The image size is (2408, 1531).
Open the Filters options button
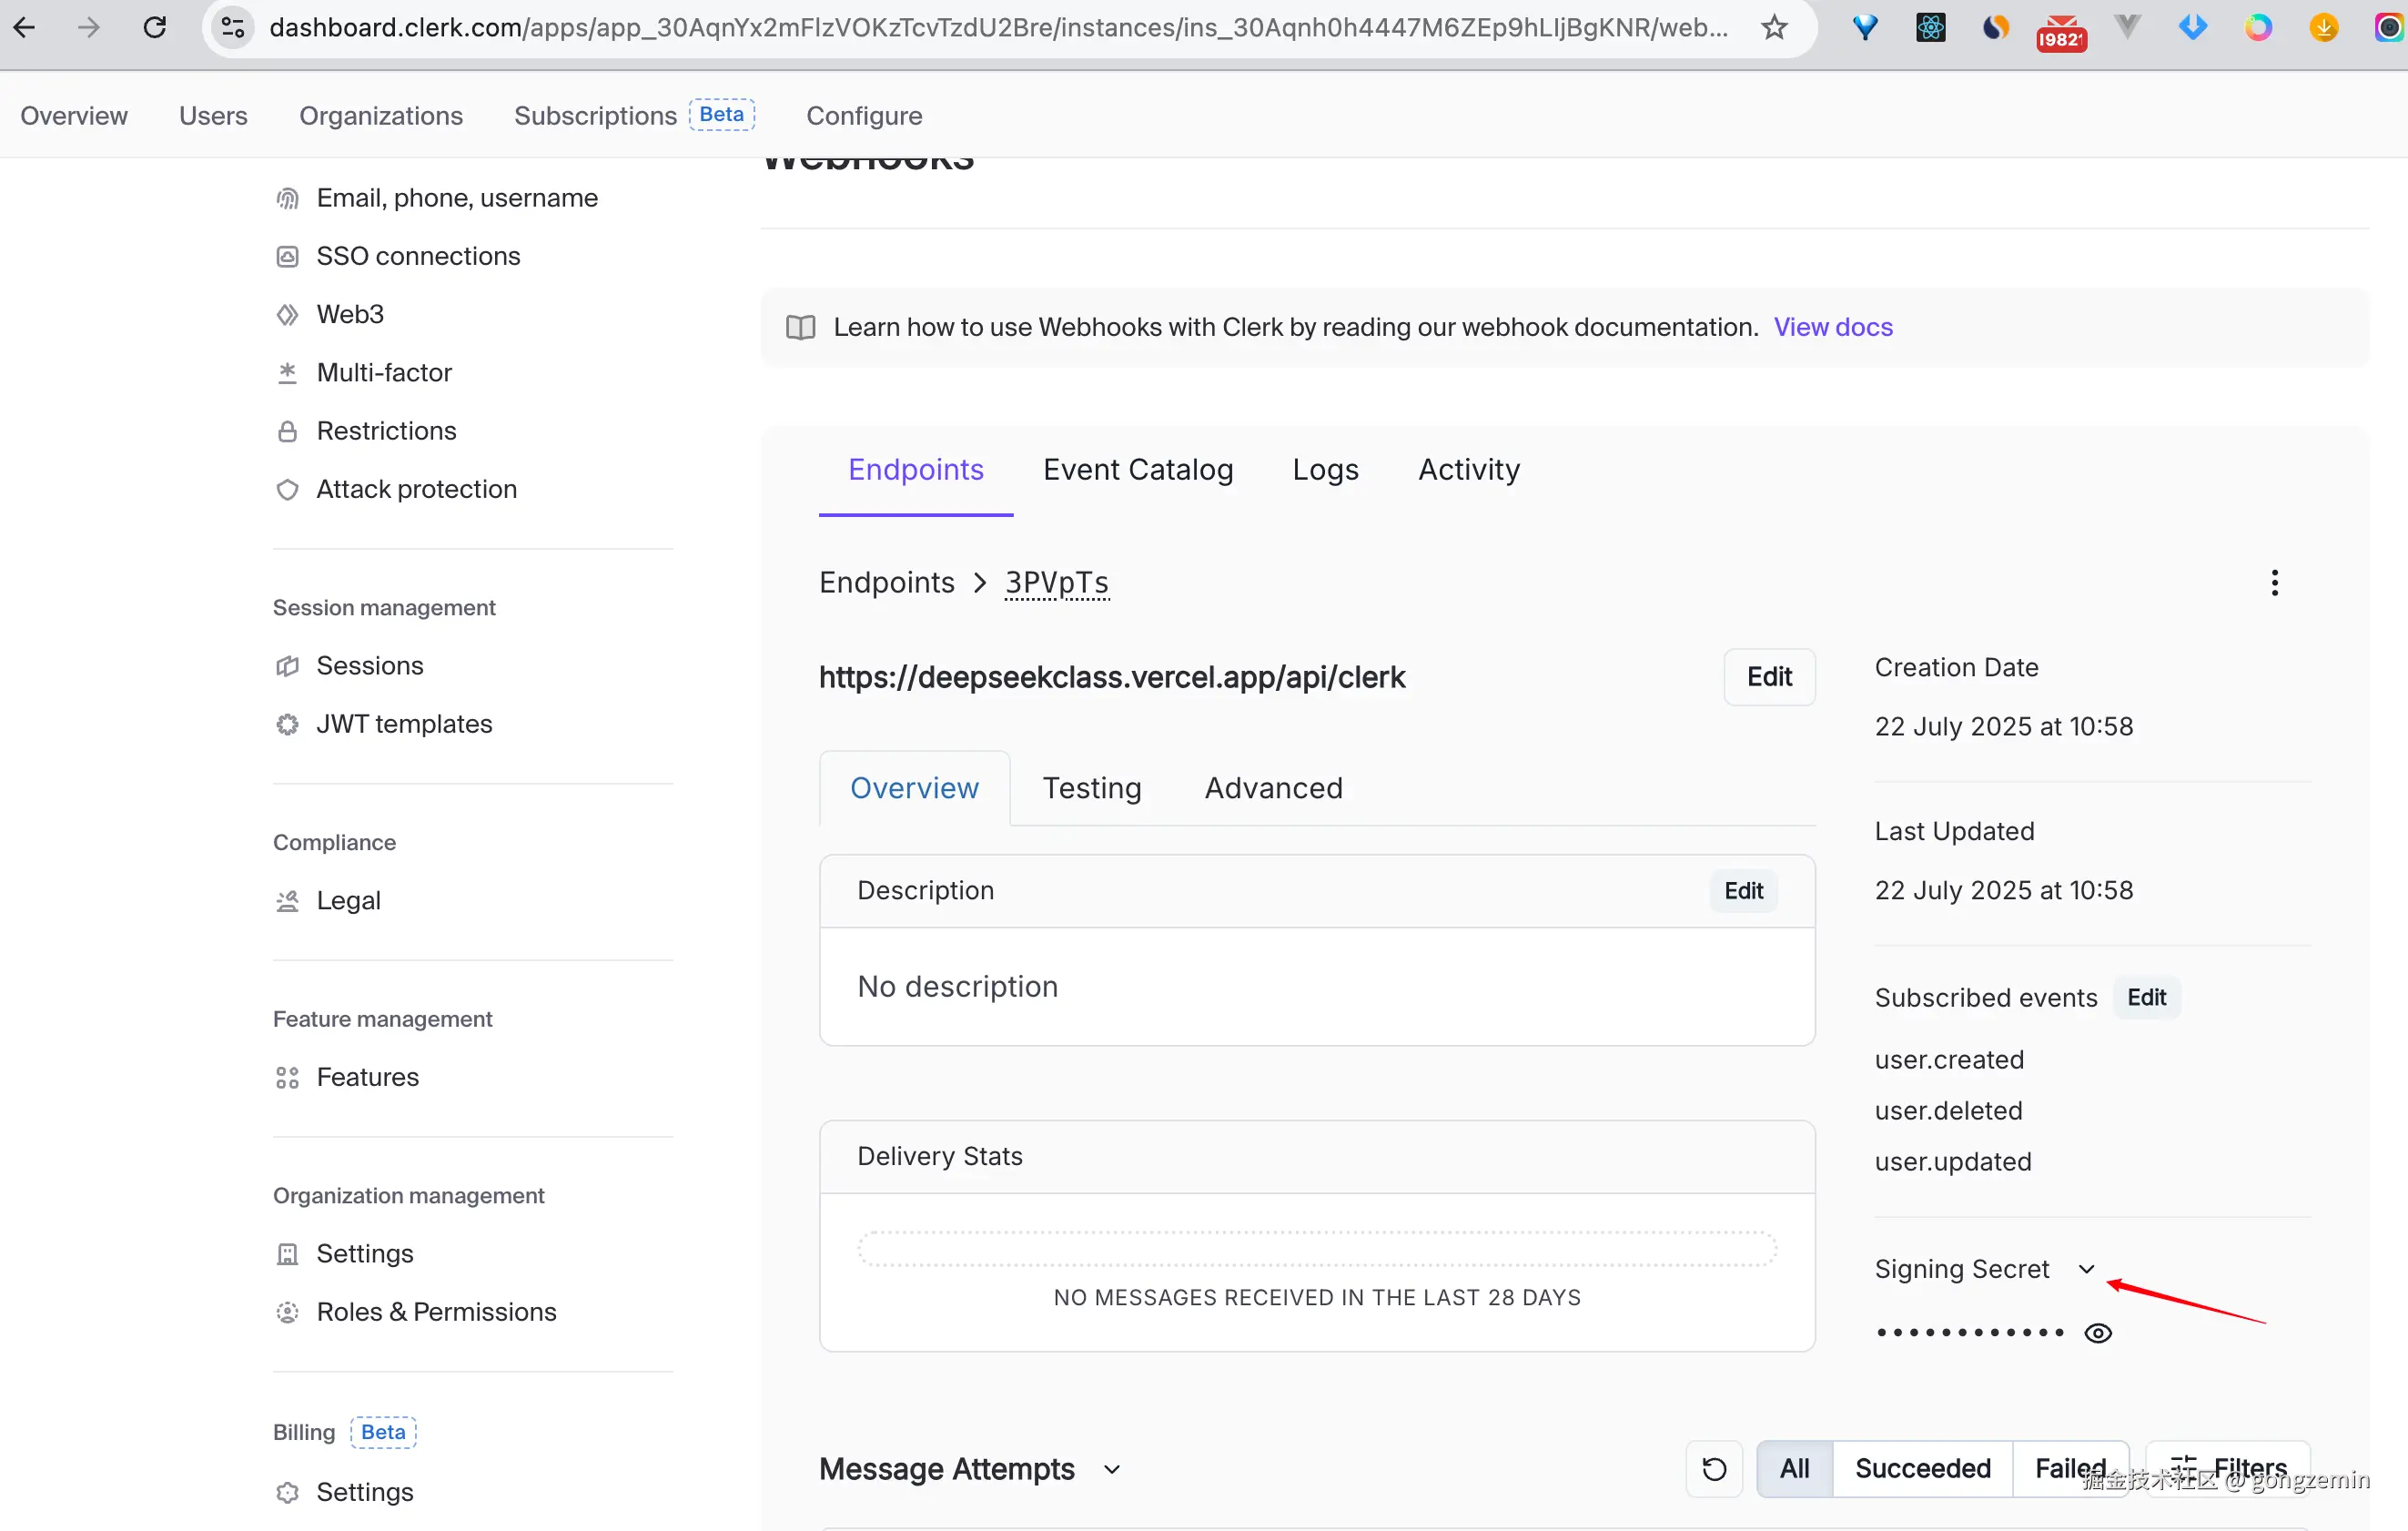2228,1468
